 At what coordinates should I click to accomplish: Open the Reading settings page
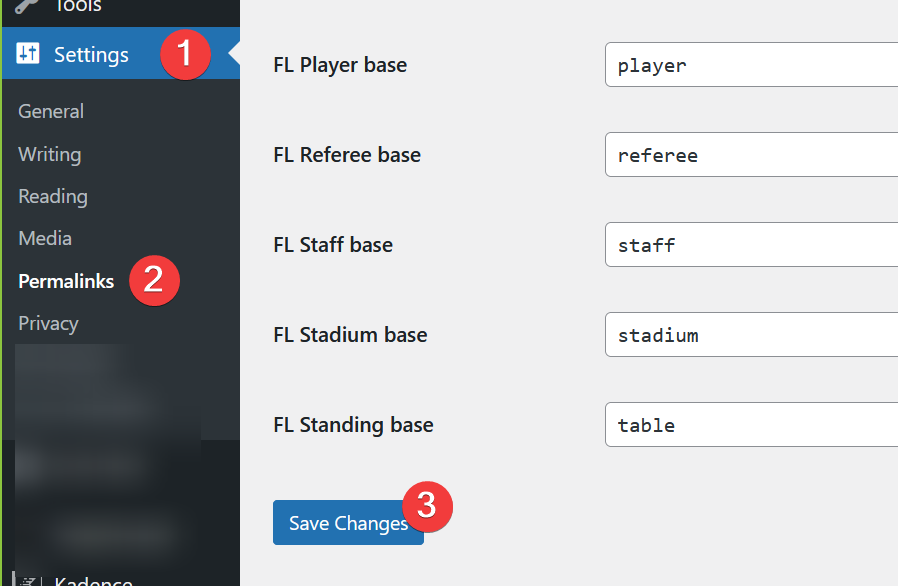[53, 196]
